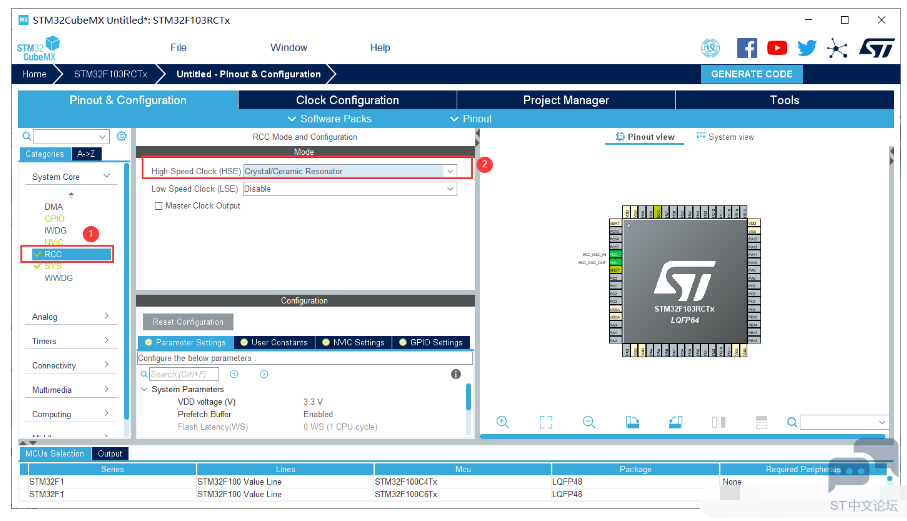Zoom in on the chip pinout

tap(503, 422)
